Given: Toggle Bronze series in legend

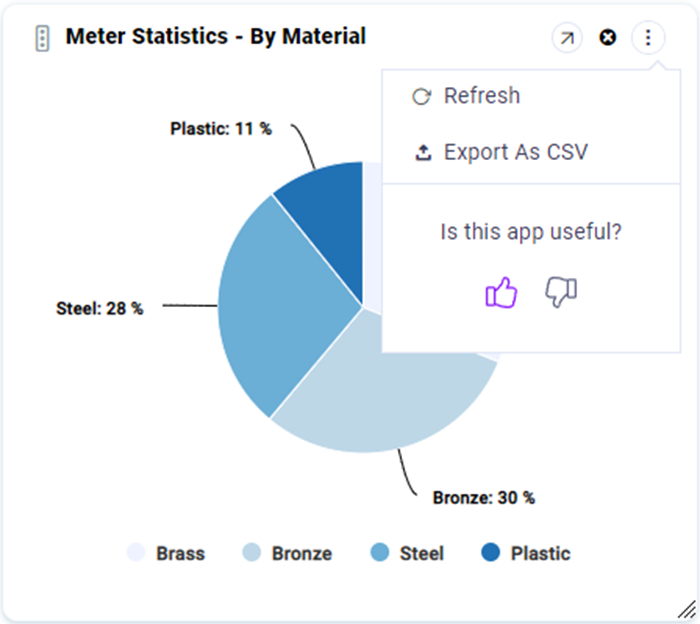Looking at the screenshot, I should (x=288, y=553).
